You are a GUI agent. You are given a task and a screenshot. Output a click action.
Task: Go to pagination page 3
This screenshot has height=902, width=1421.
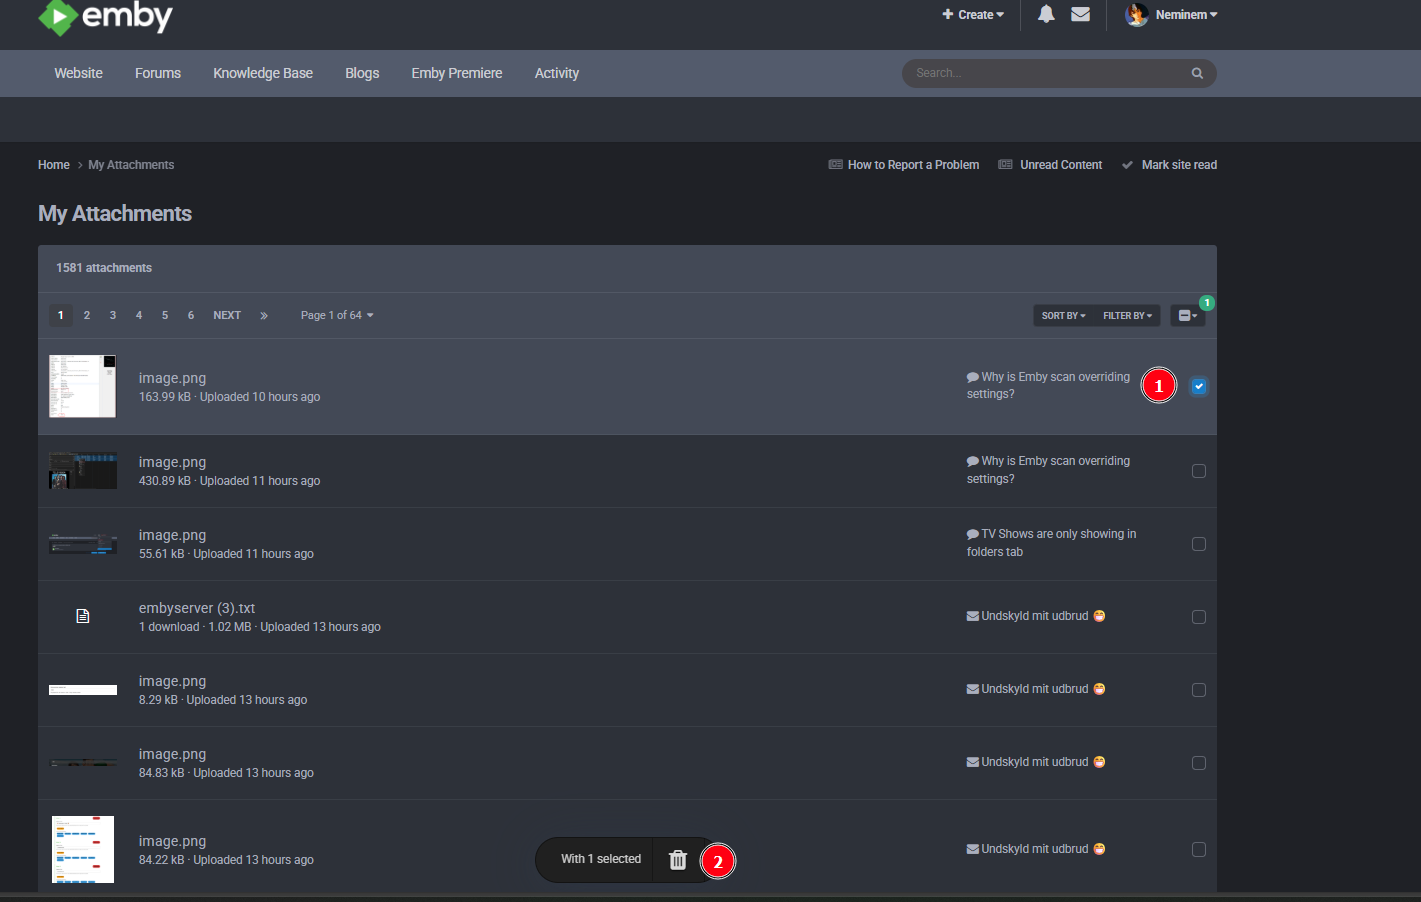[113, 315]
